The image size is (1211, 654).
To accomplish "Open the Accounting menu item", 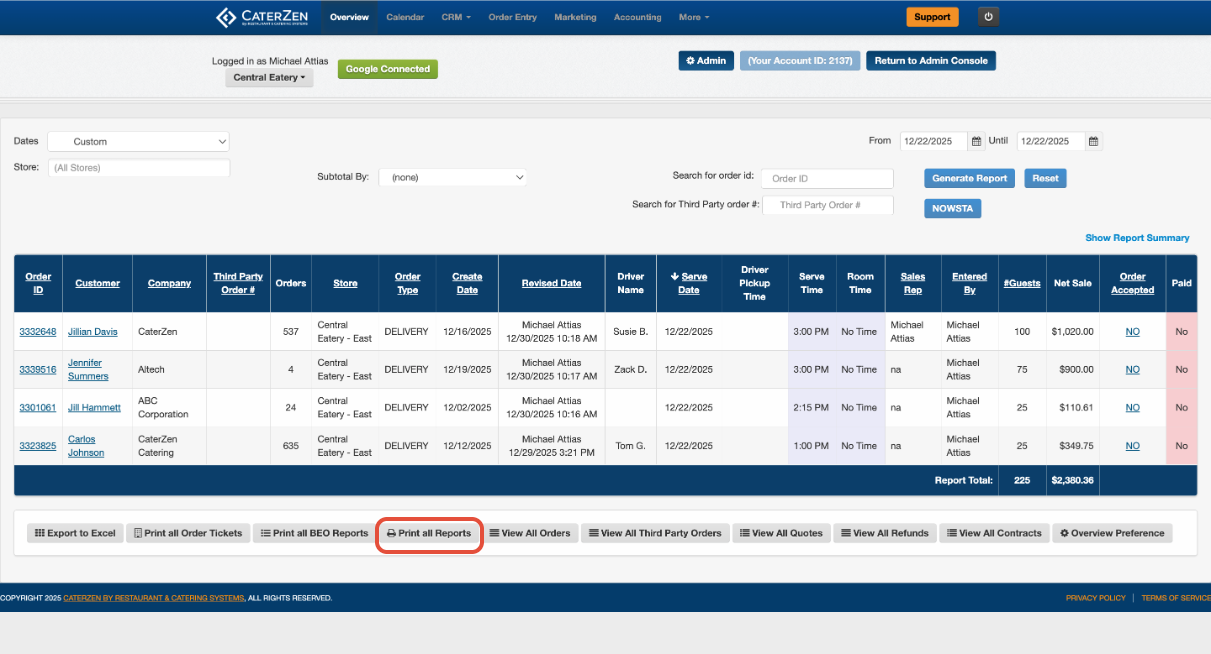I will pyautogui.click(x=637, y=17).
